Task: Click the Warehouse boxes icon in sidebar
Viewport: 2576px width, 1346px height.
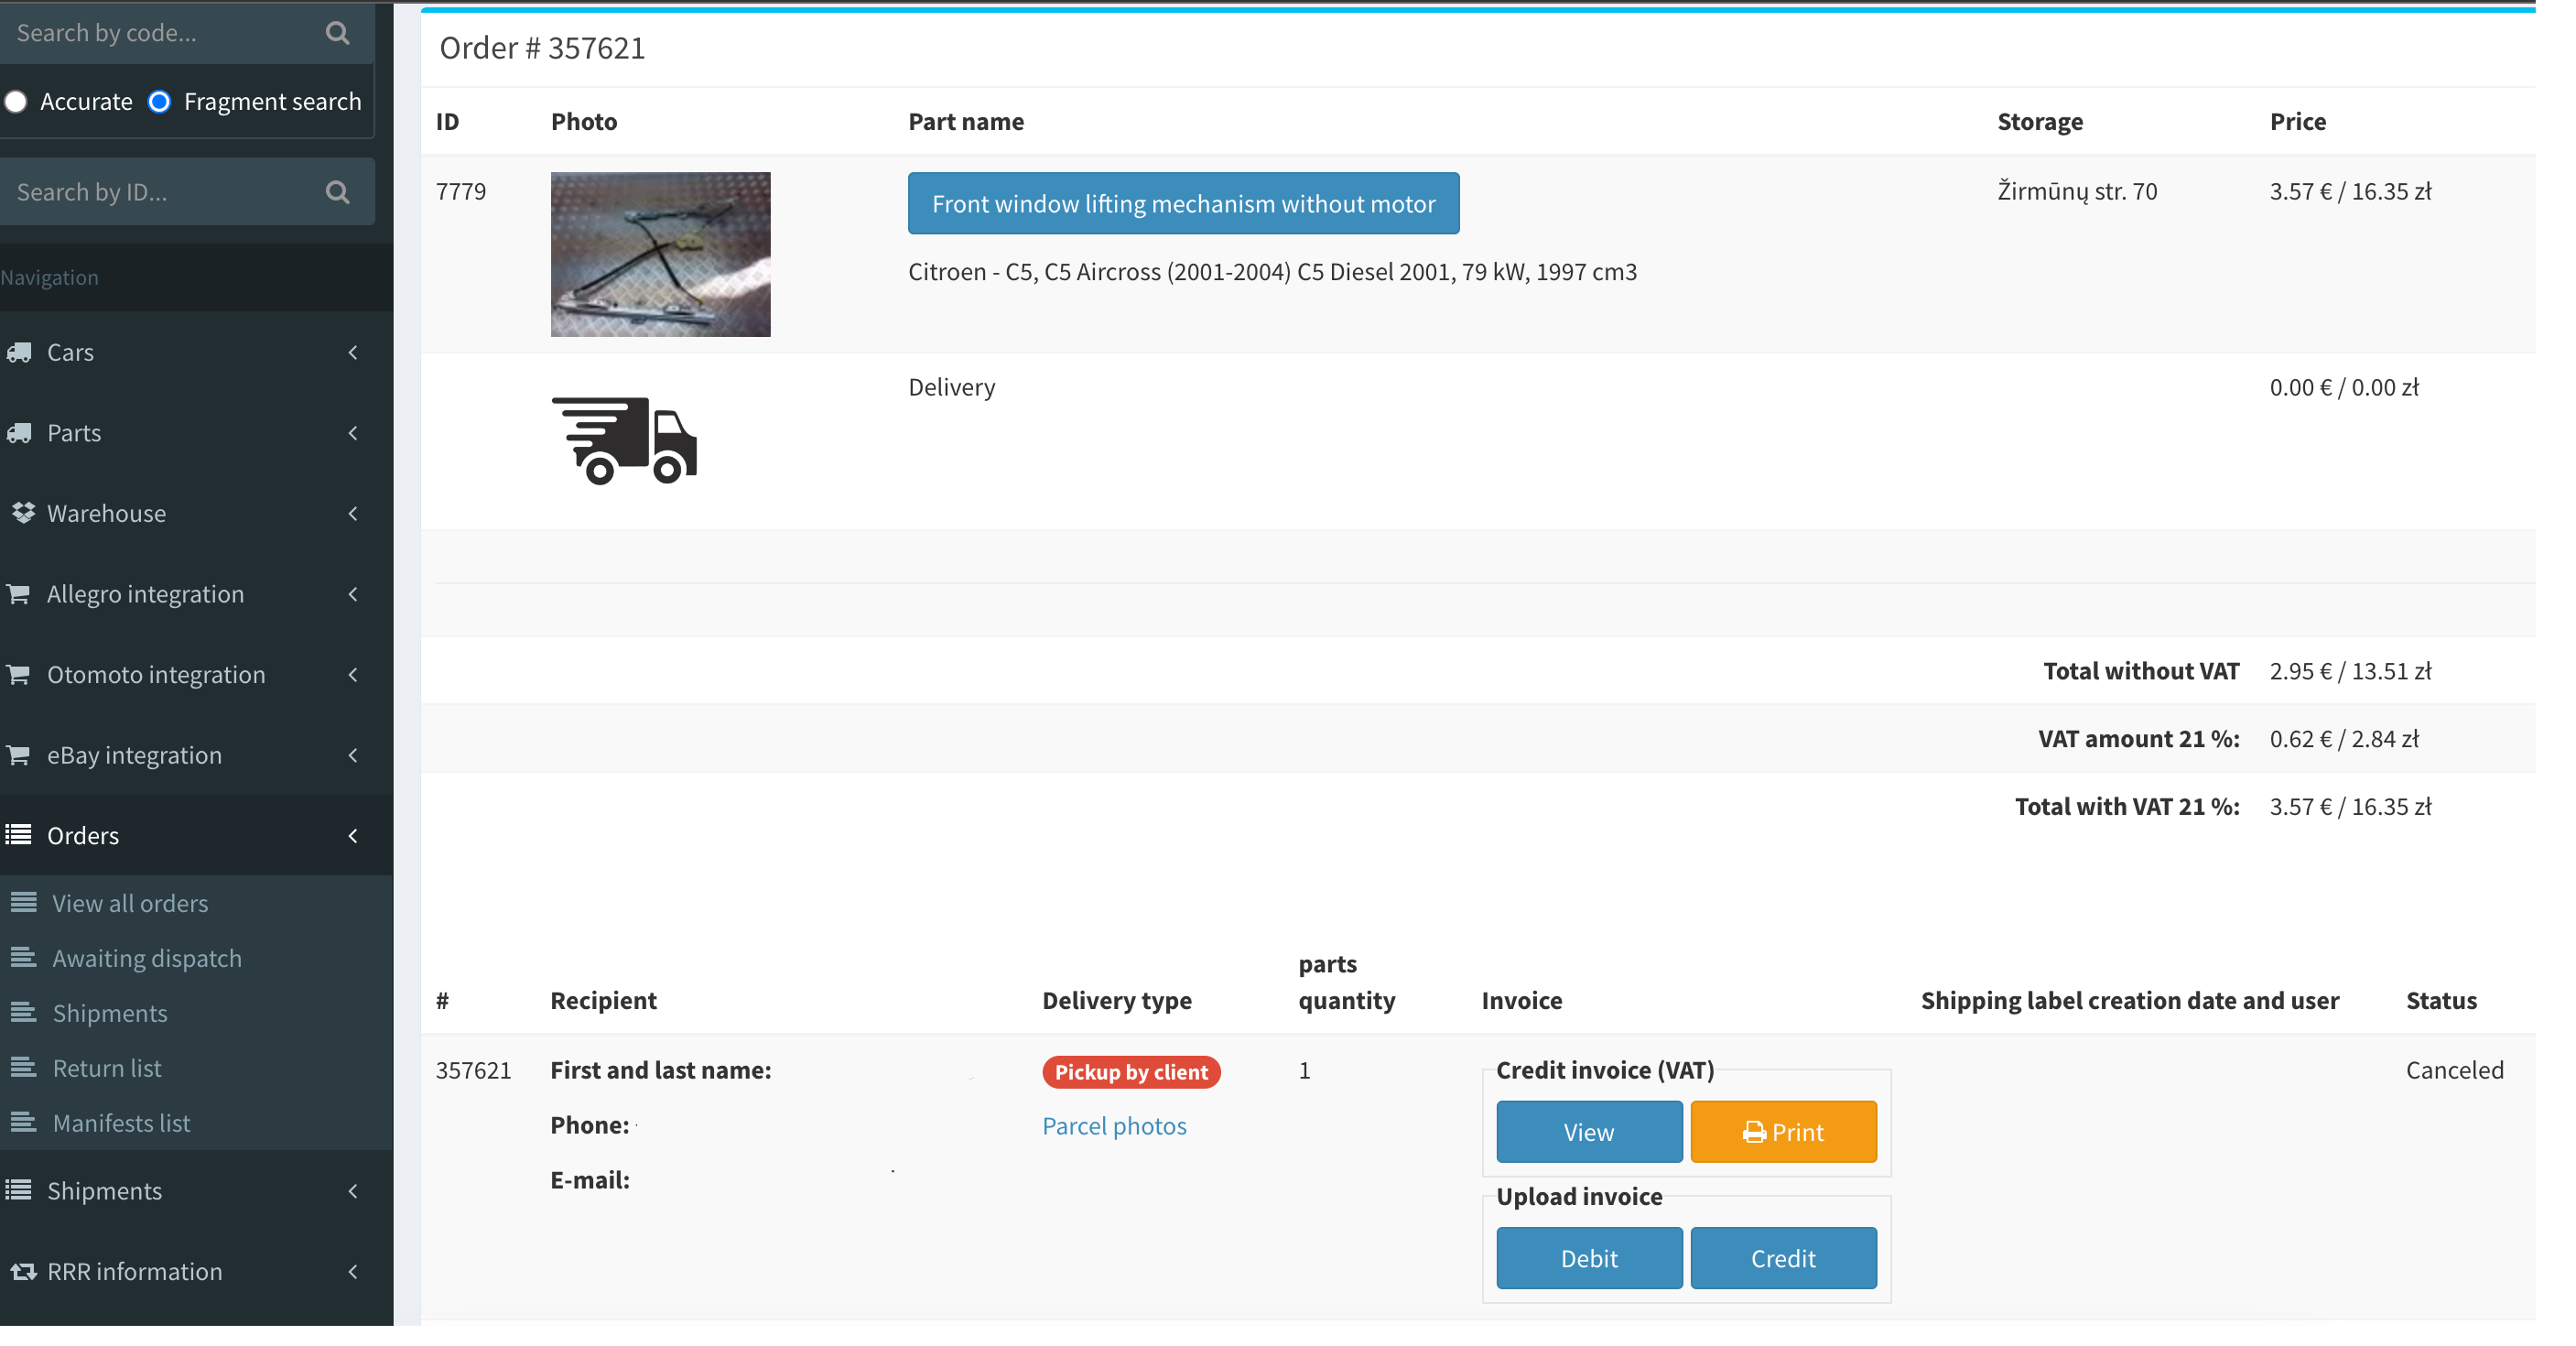Action: tap(22, 513)
